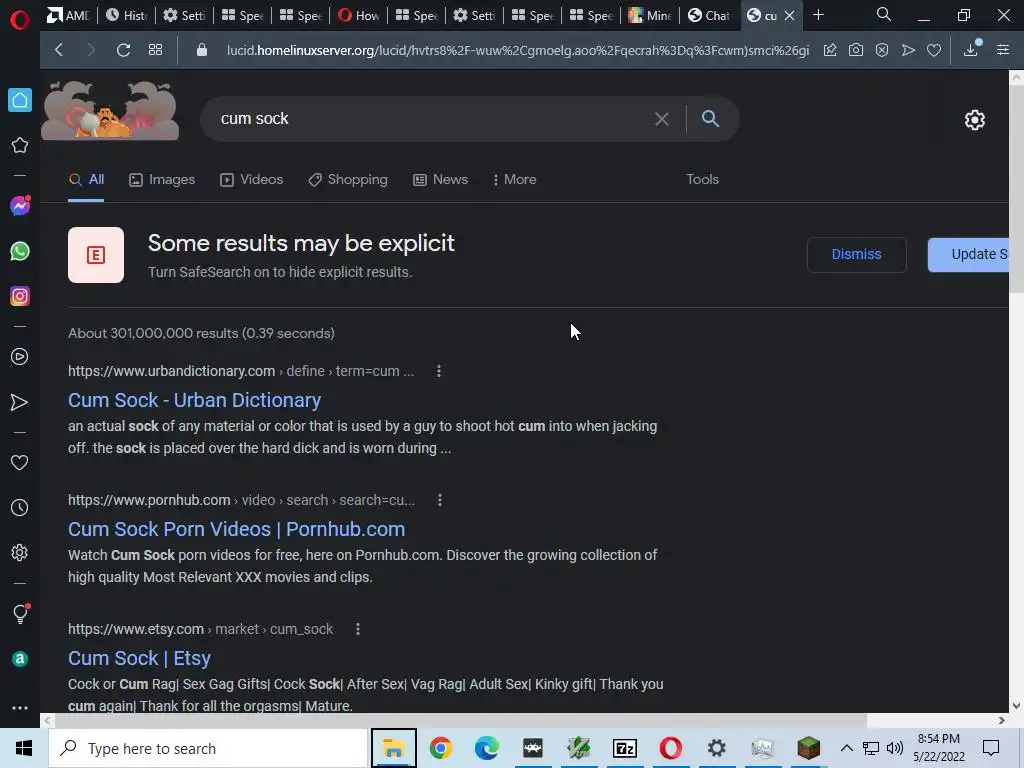
Task: Close the current cu browser tab
Action: (x=790, y=15)
